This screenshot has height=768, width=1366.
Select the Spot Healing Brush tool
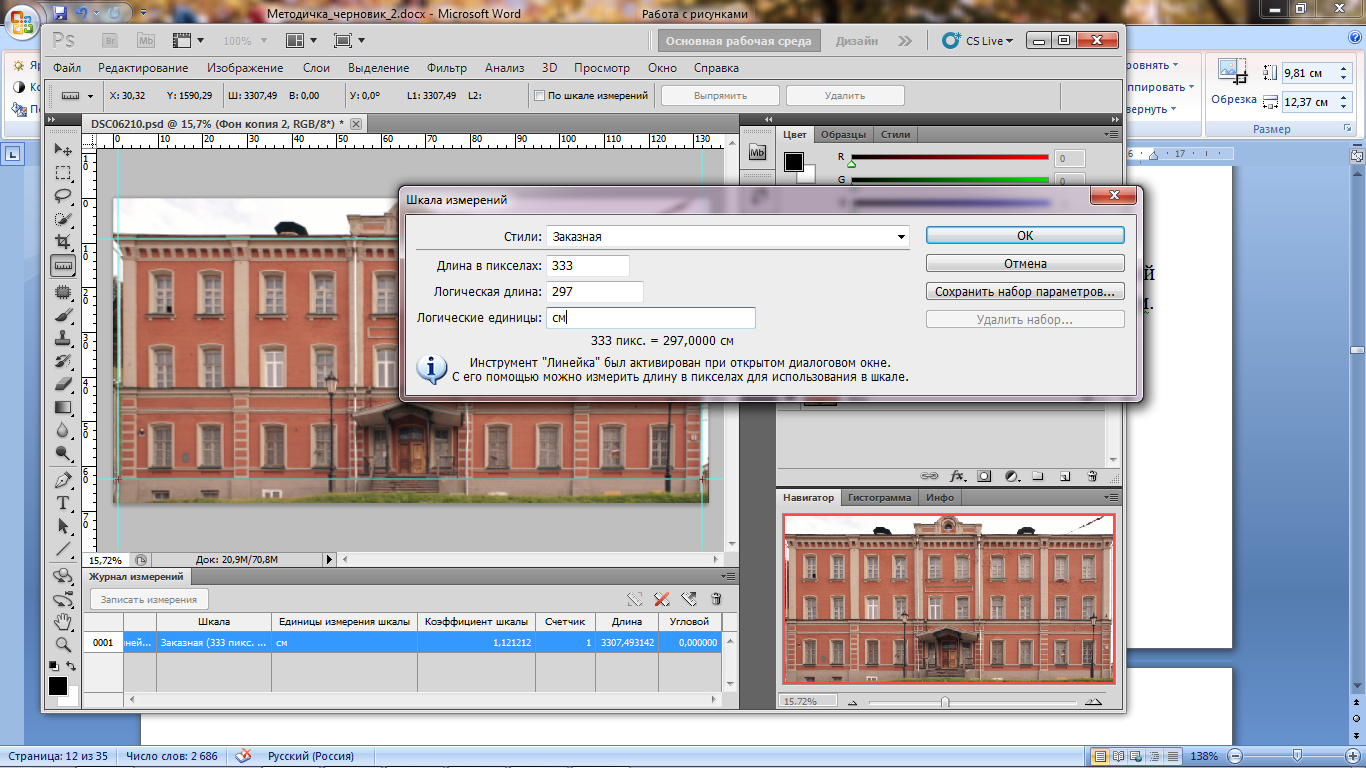pos(63,292)
